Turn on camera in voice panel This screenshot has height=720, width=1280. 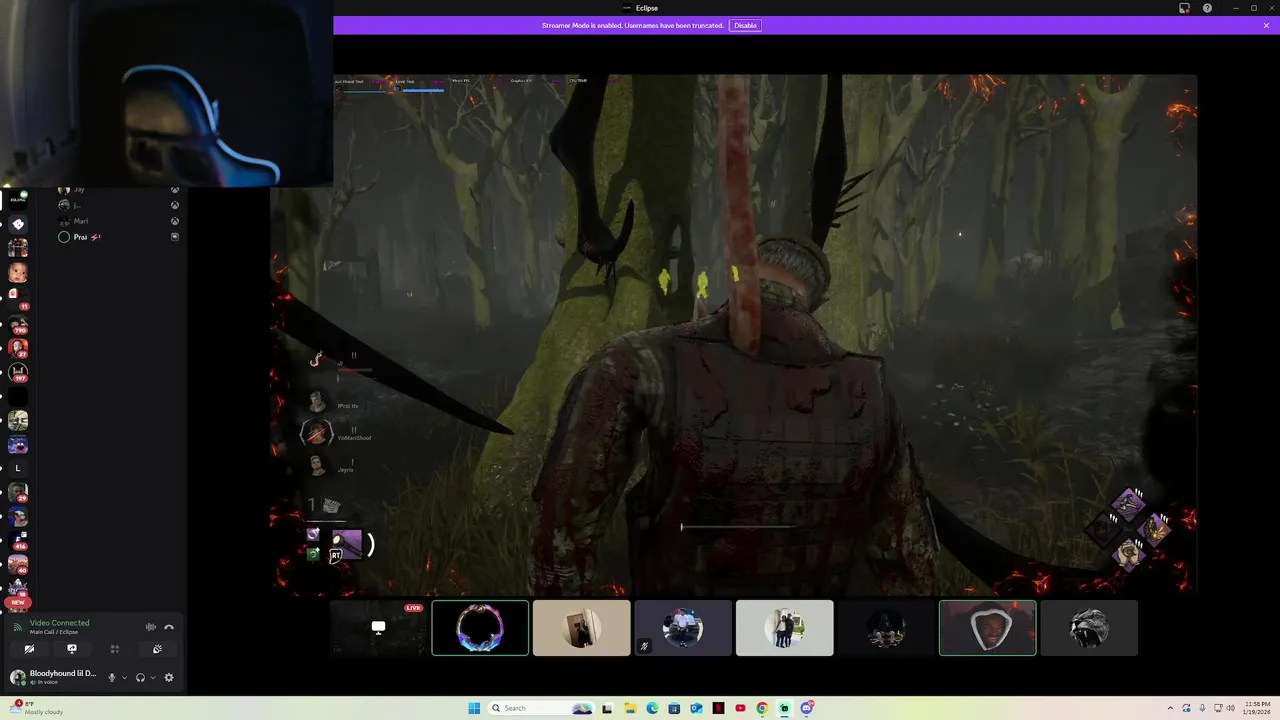pos(29,649)
